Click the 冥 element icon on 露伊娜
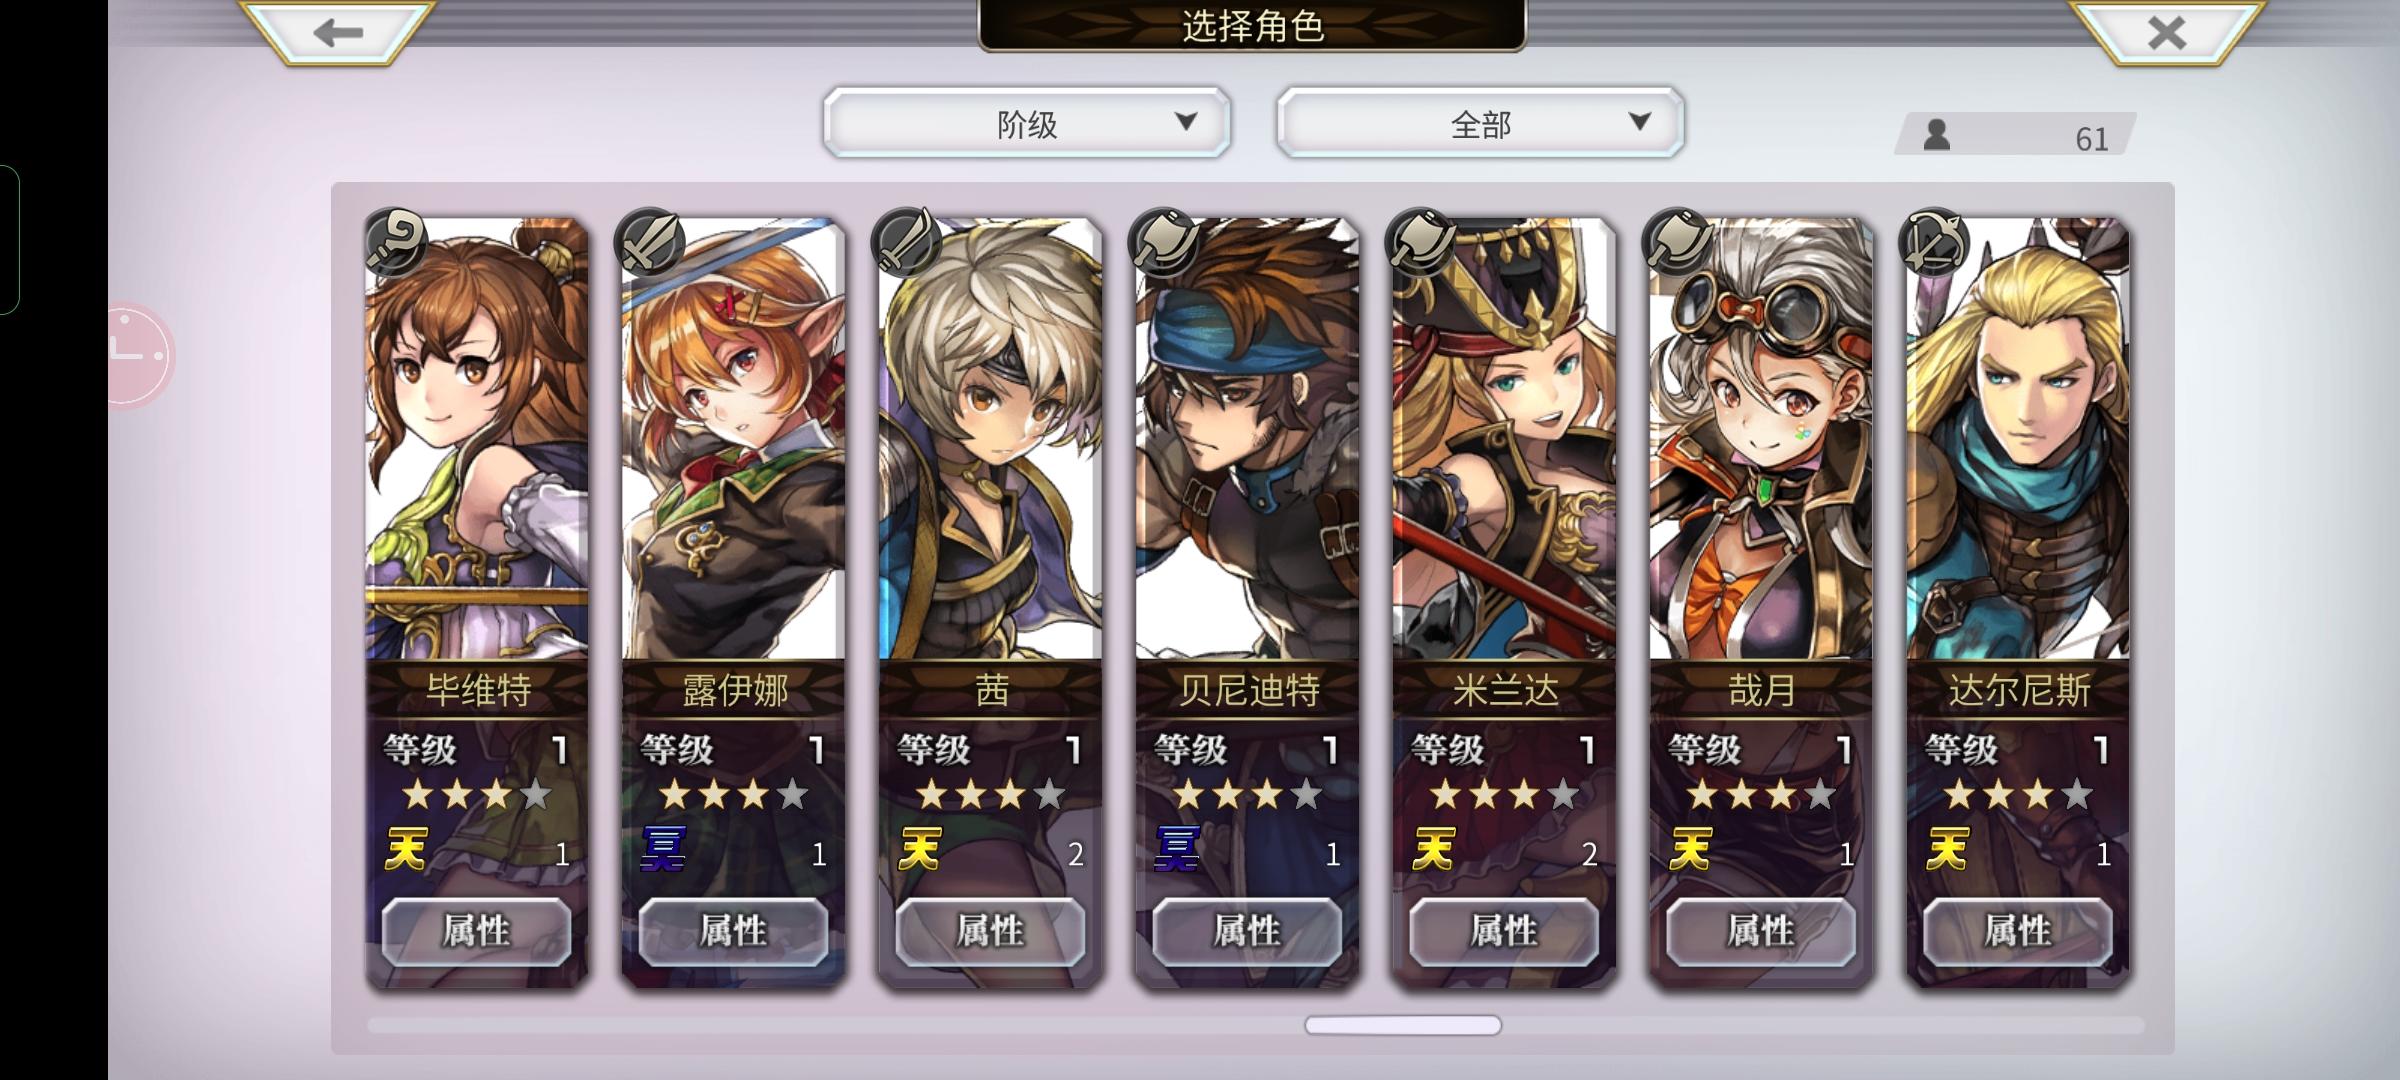Viewport: 2400px width, 1080px height. click(x=663, y=850)
